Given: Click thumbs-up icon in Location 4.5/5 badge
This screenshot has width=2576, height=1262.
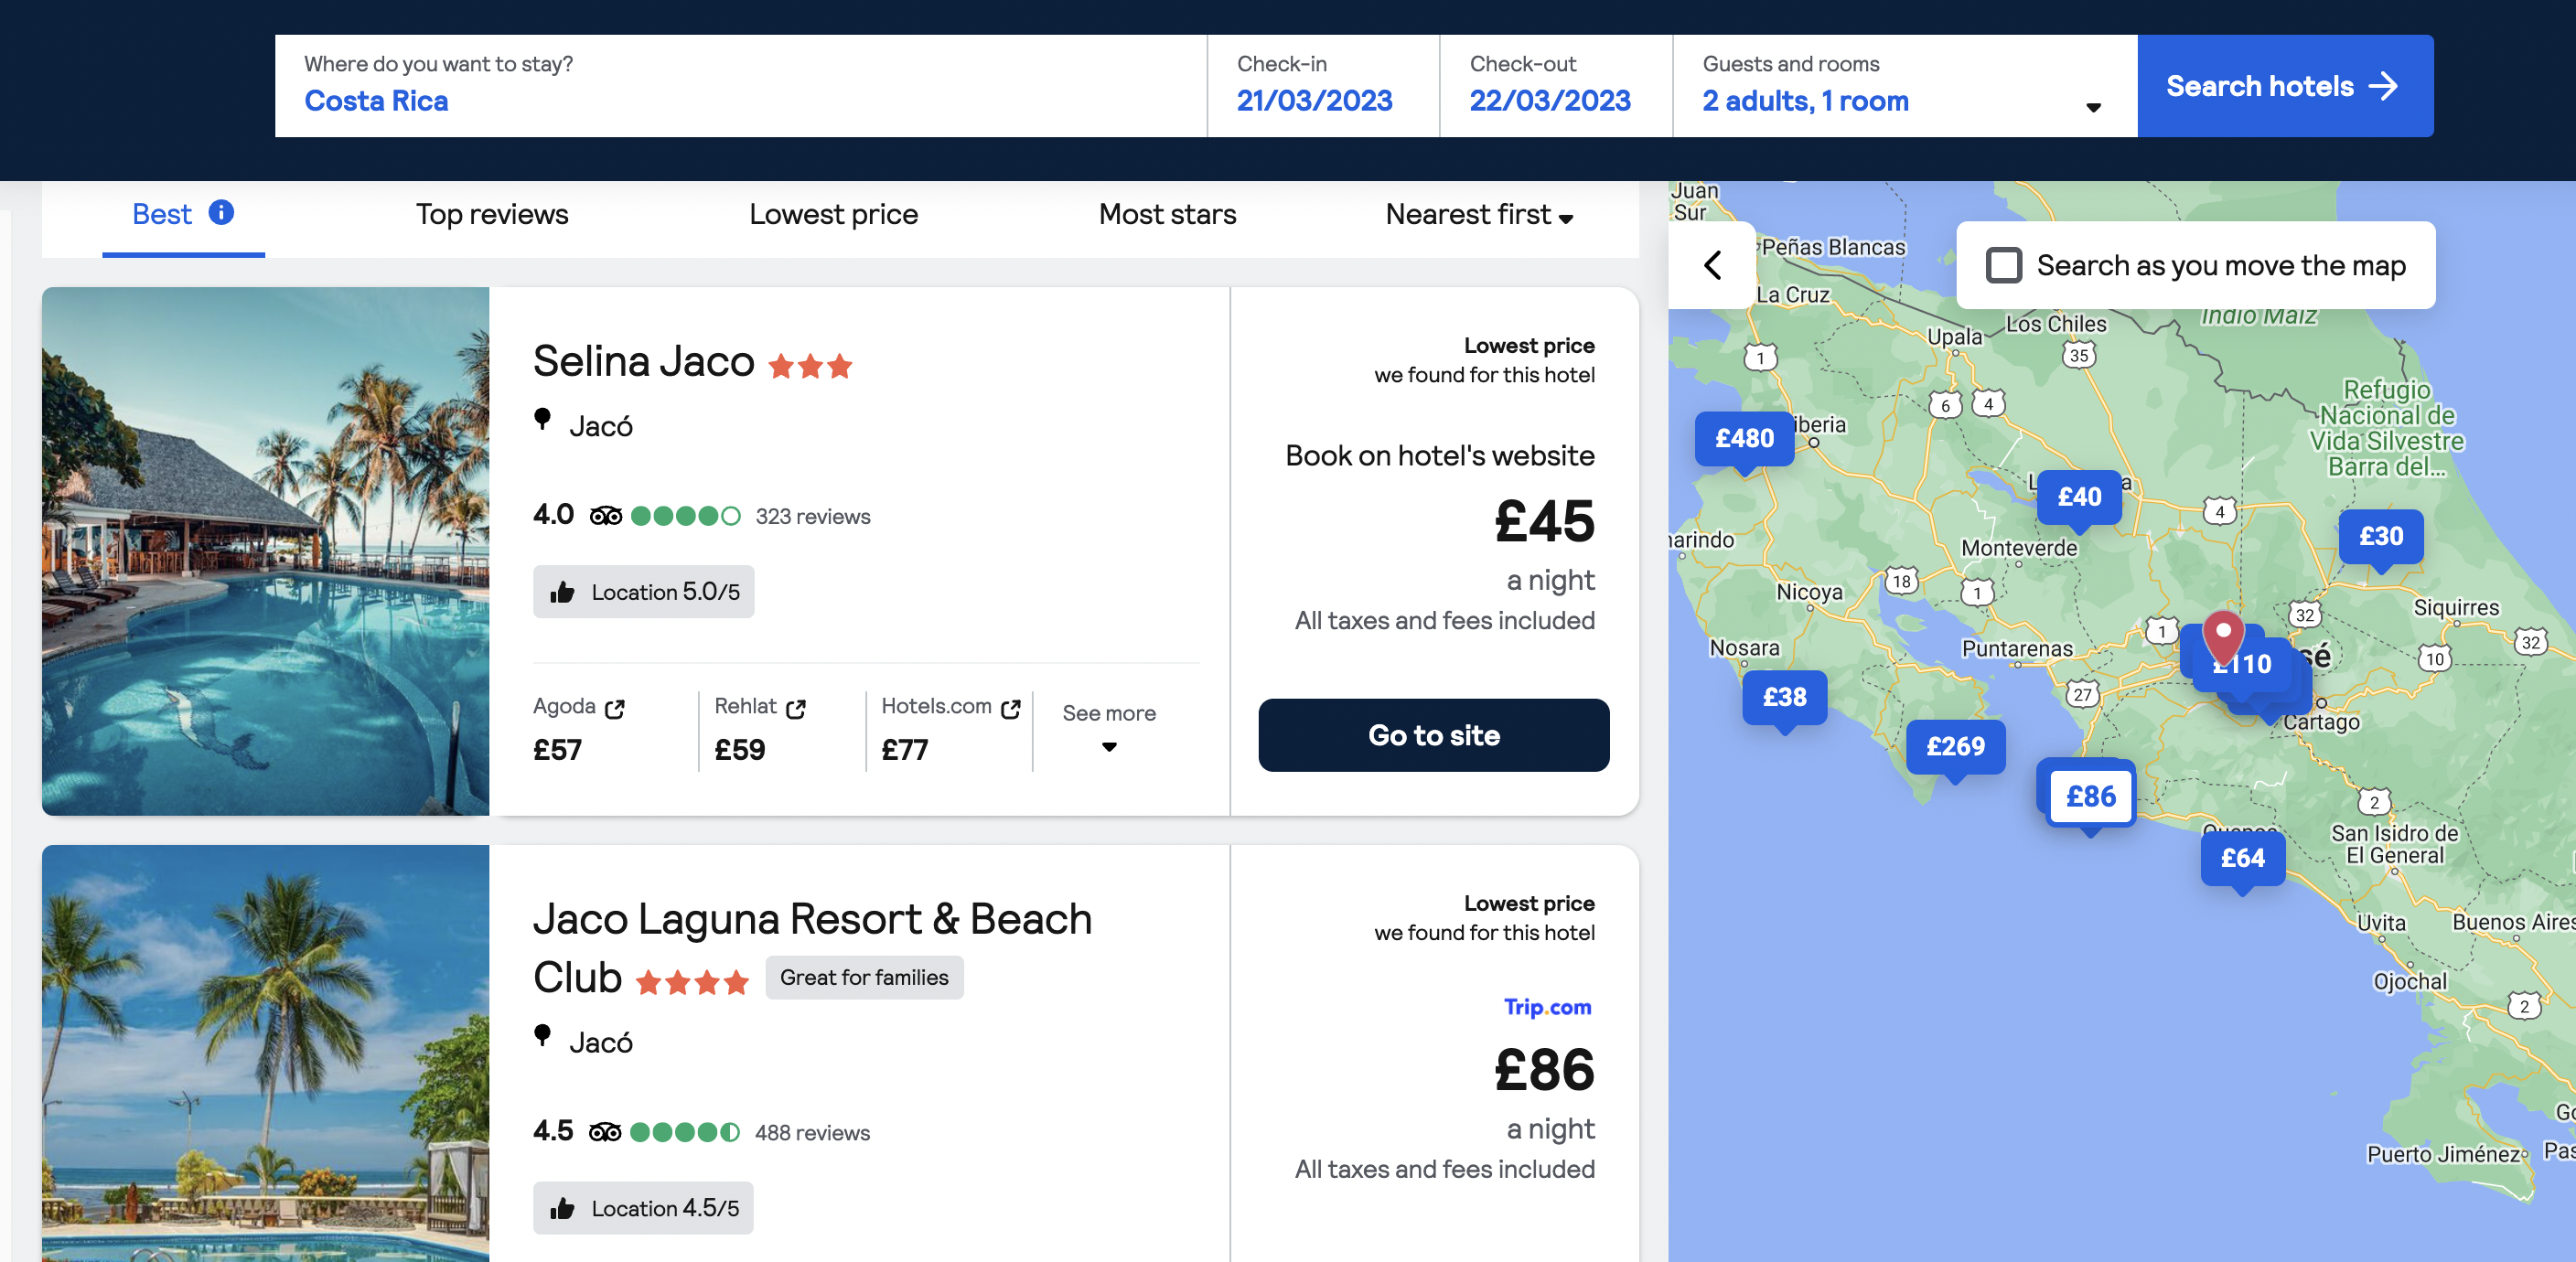Looking at the screenshot, I should (562, 1208).
